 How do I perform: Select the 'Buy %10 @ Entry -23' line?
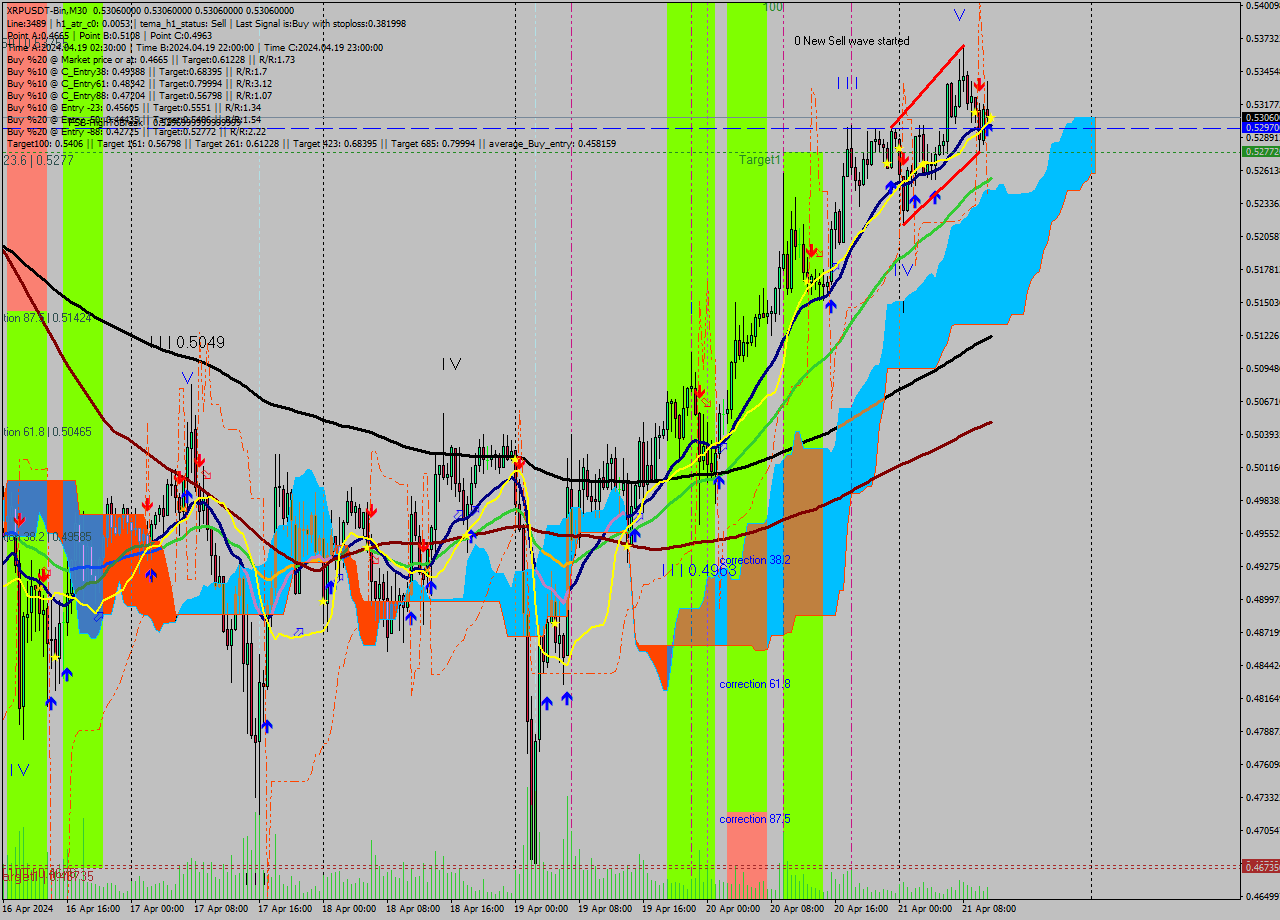(134, 107)
